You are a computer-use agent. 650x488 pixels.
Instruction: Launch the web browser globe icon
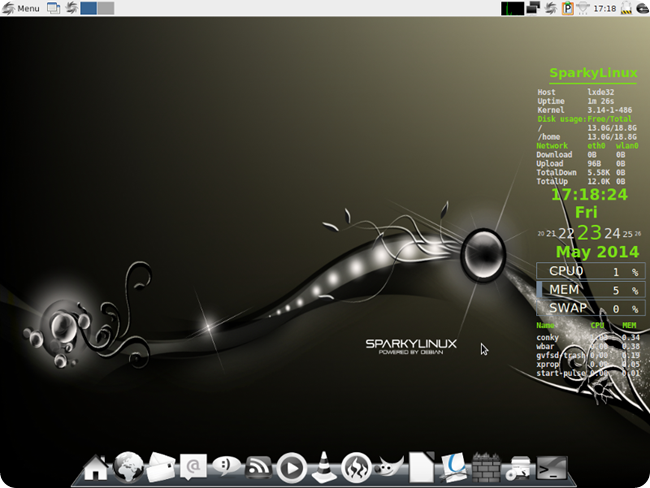tap(128, 467)
